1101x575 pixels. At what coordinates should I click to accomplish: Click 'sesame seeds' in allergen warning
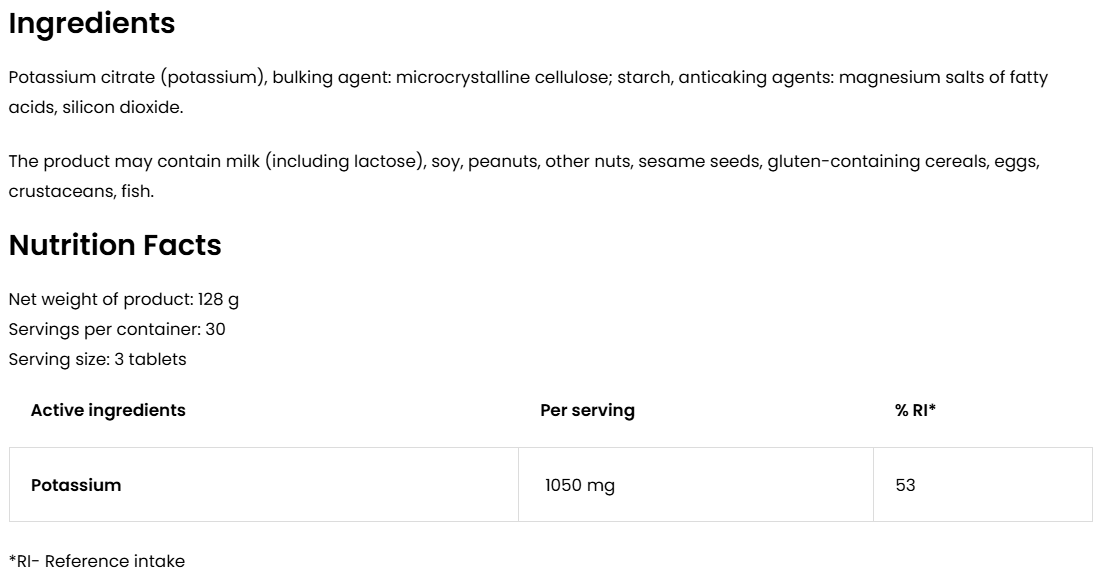click(x=699, y=161)
